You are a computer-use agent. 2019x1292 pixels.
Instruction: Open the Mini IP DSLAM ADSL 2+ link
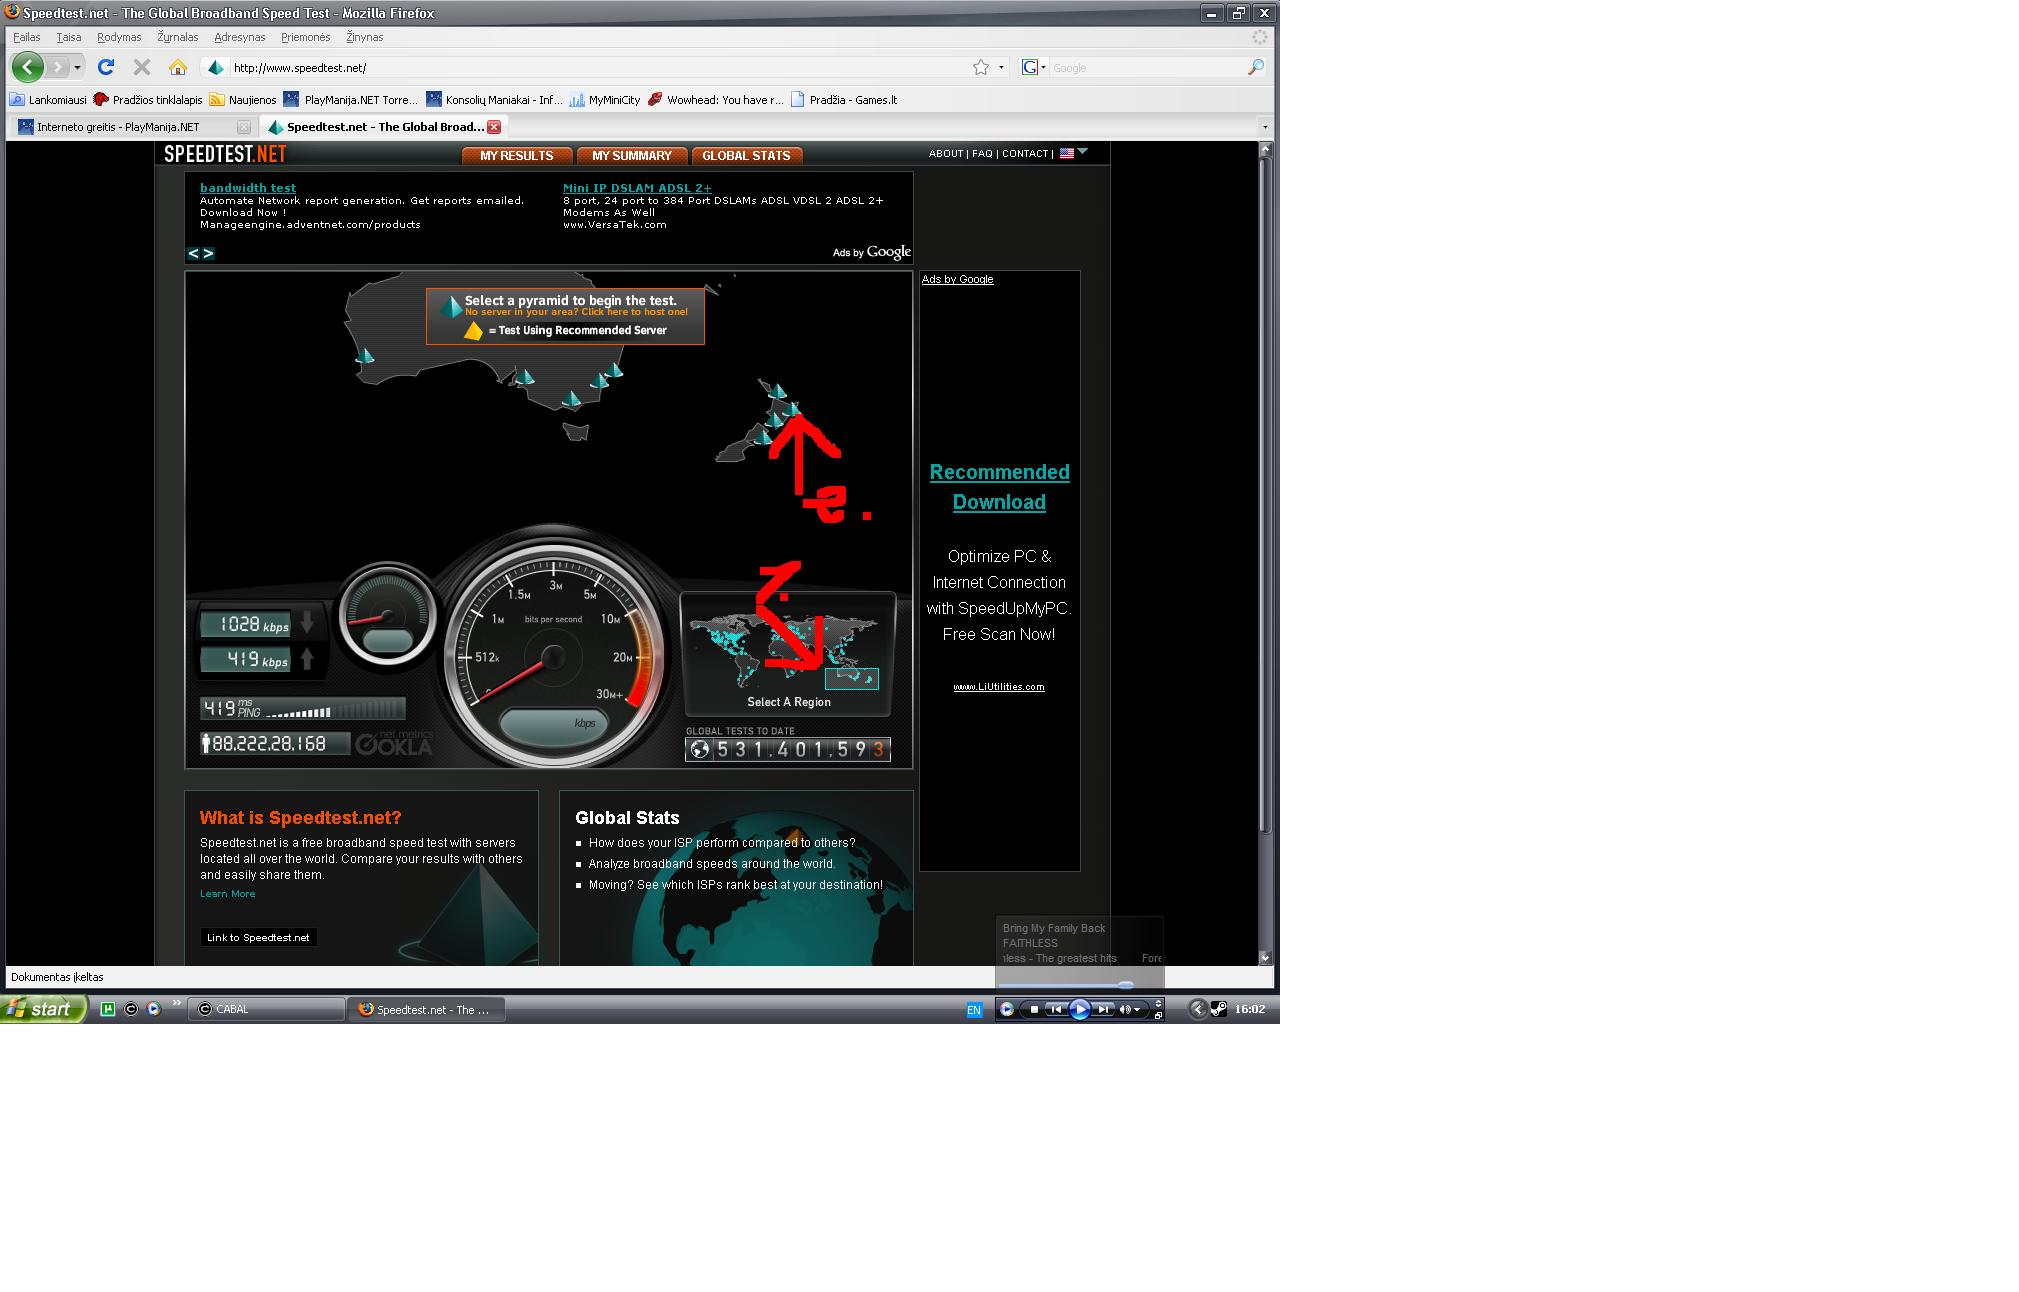pyautogui.click(x=637, y=188)
